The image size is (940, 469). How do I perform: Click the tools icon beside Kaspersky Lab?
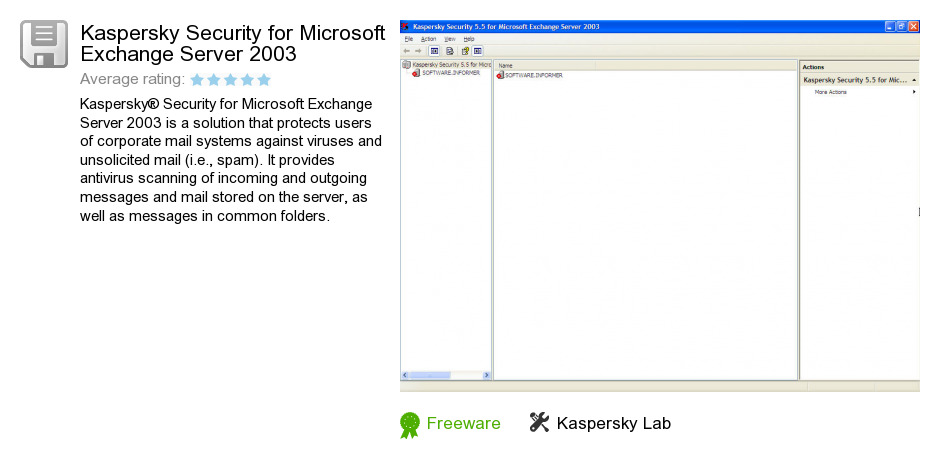[x=539, y=423]
